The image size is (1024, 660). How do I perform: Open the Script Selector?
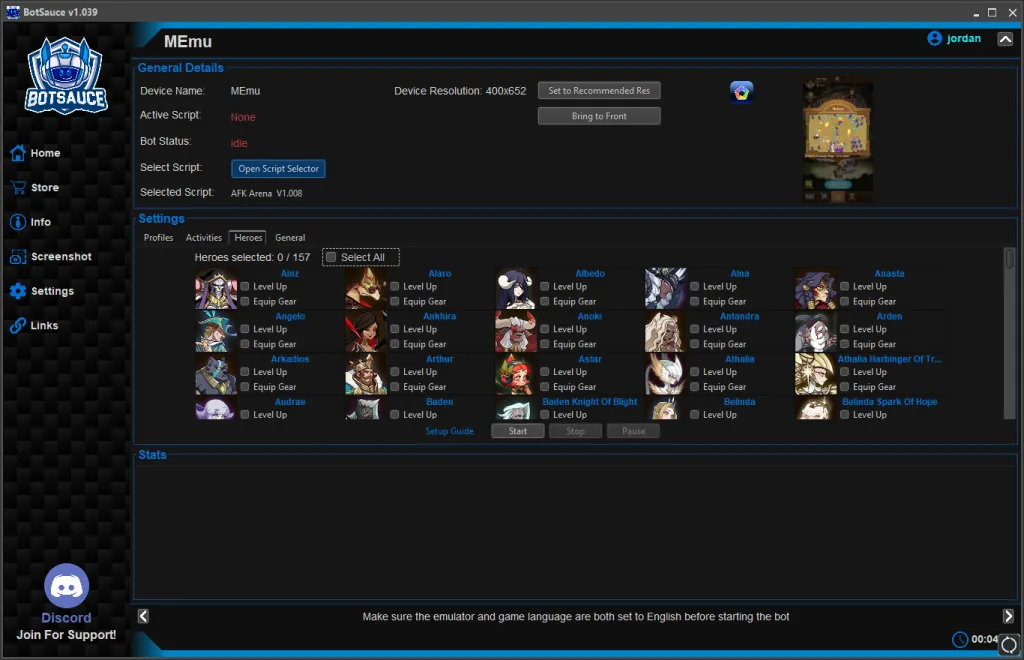point(278,168)
